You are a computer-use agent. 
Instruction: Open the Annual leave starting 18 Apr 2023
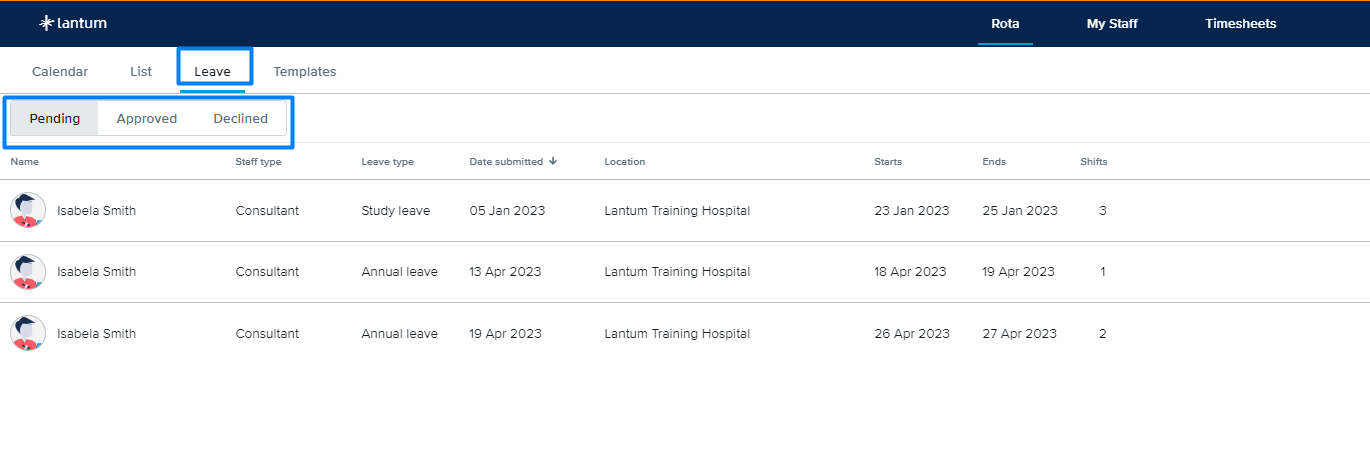pos(685,272)
